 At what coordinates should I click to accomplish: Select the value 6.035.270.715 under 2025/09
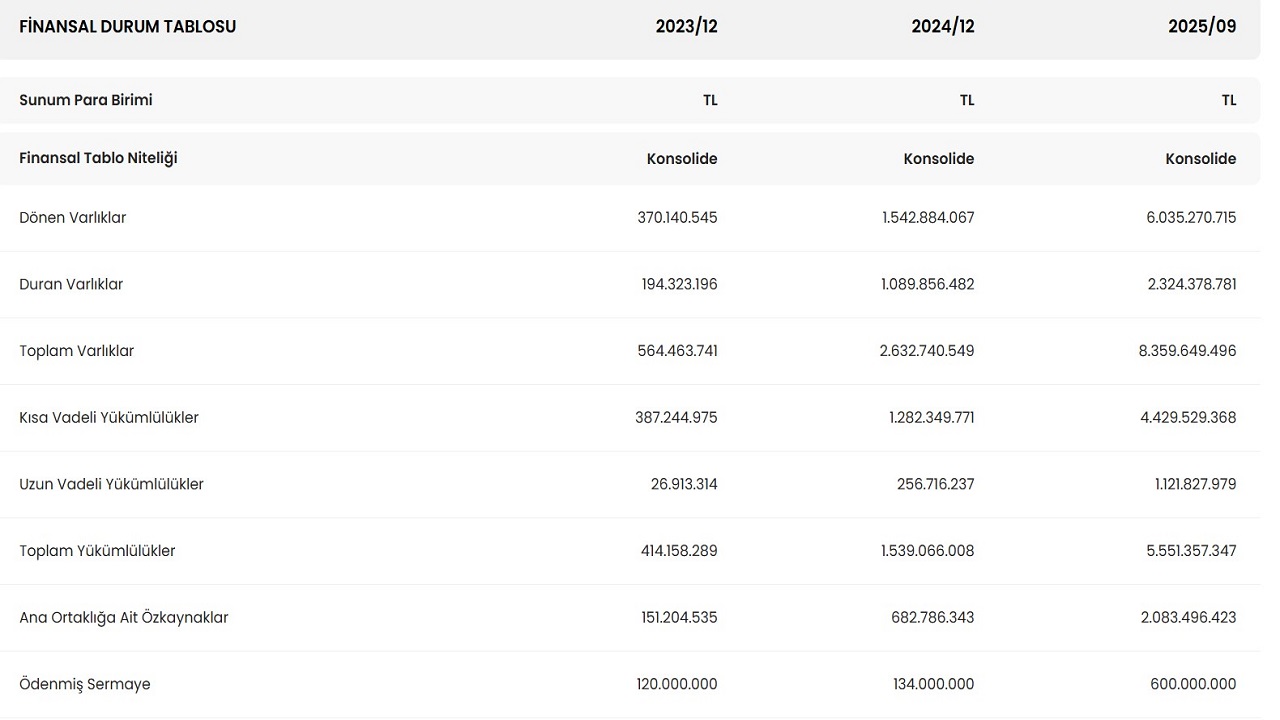(x=1191, y=218)
